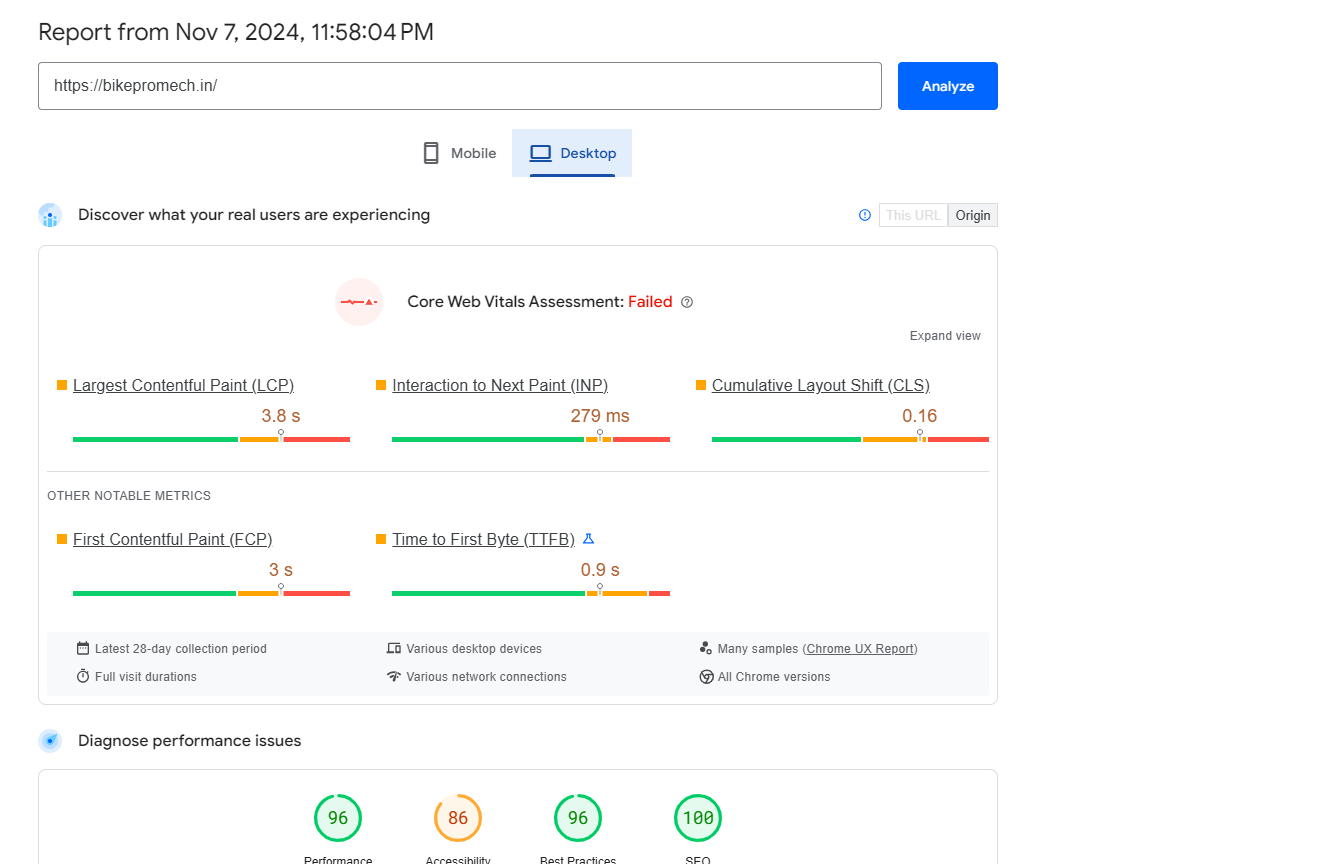Click the experimental flask icon beside TTFB
The image size is (1332, 864).
click(x=588, y=539)
